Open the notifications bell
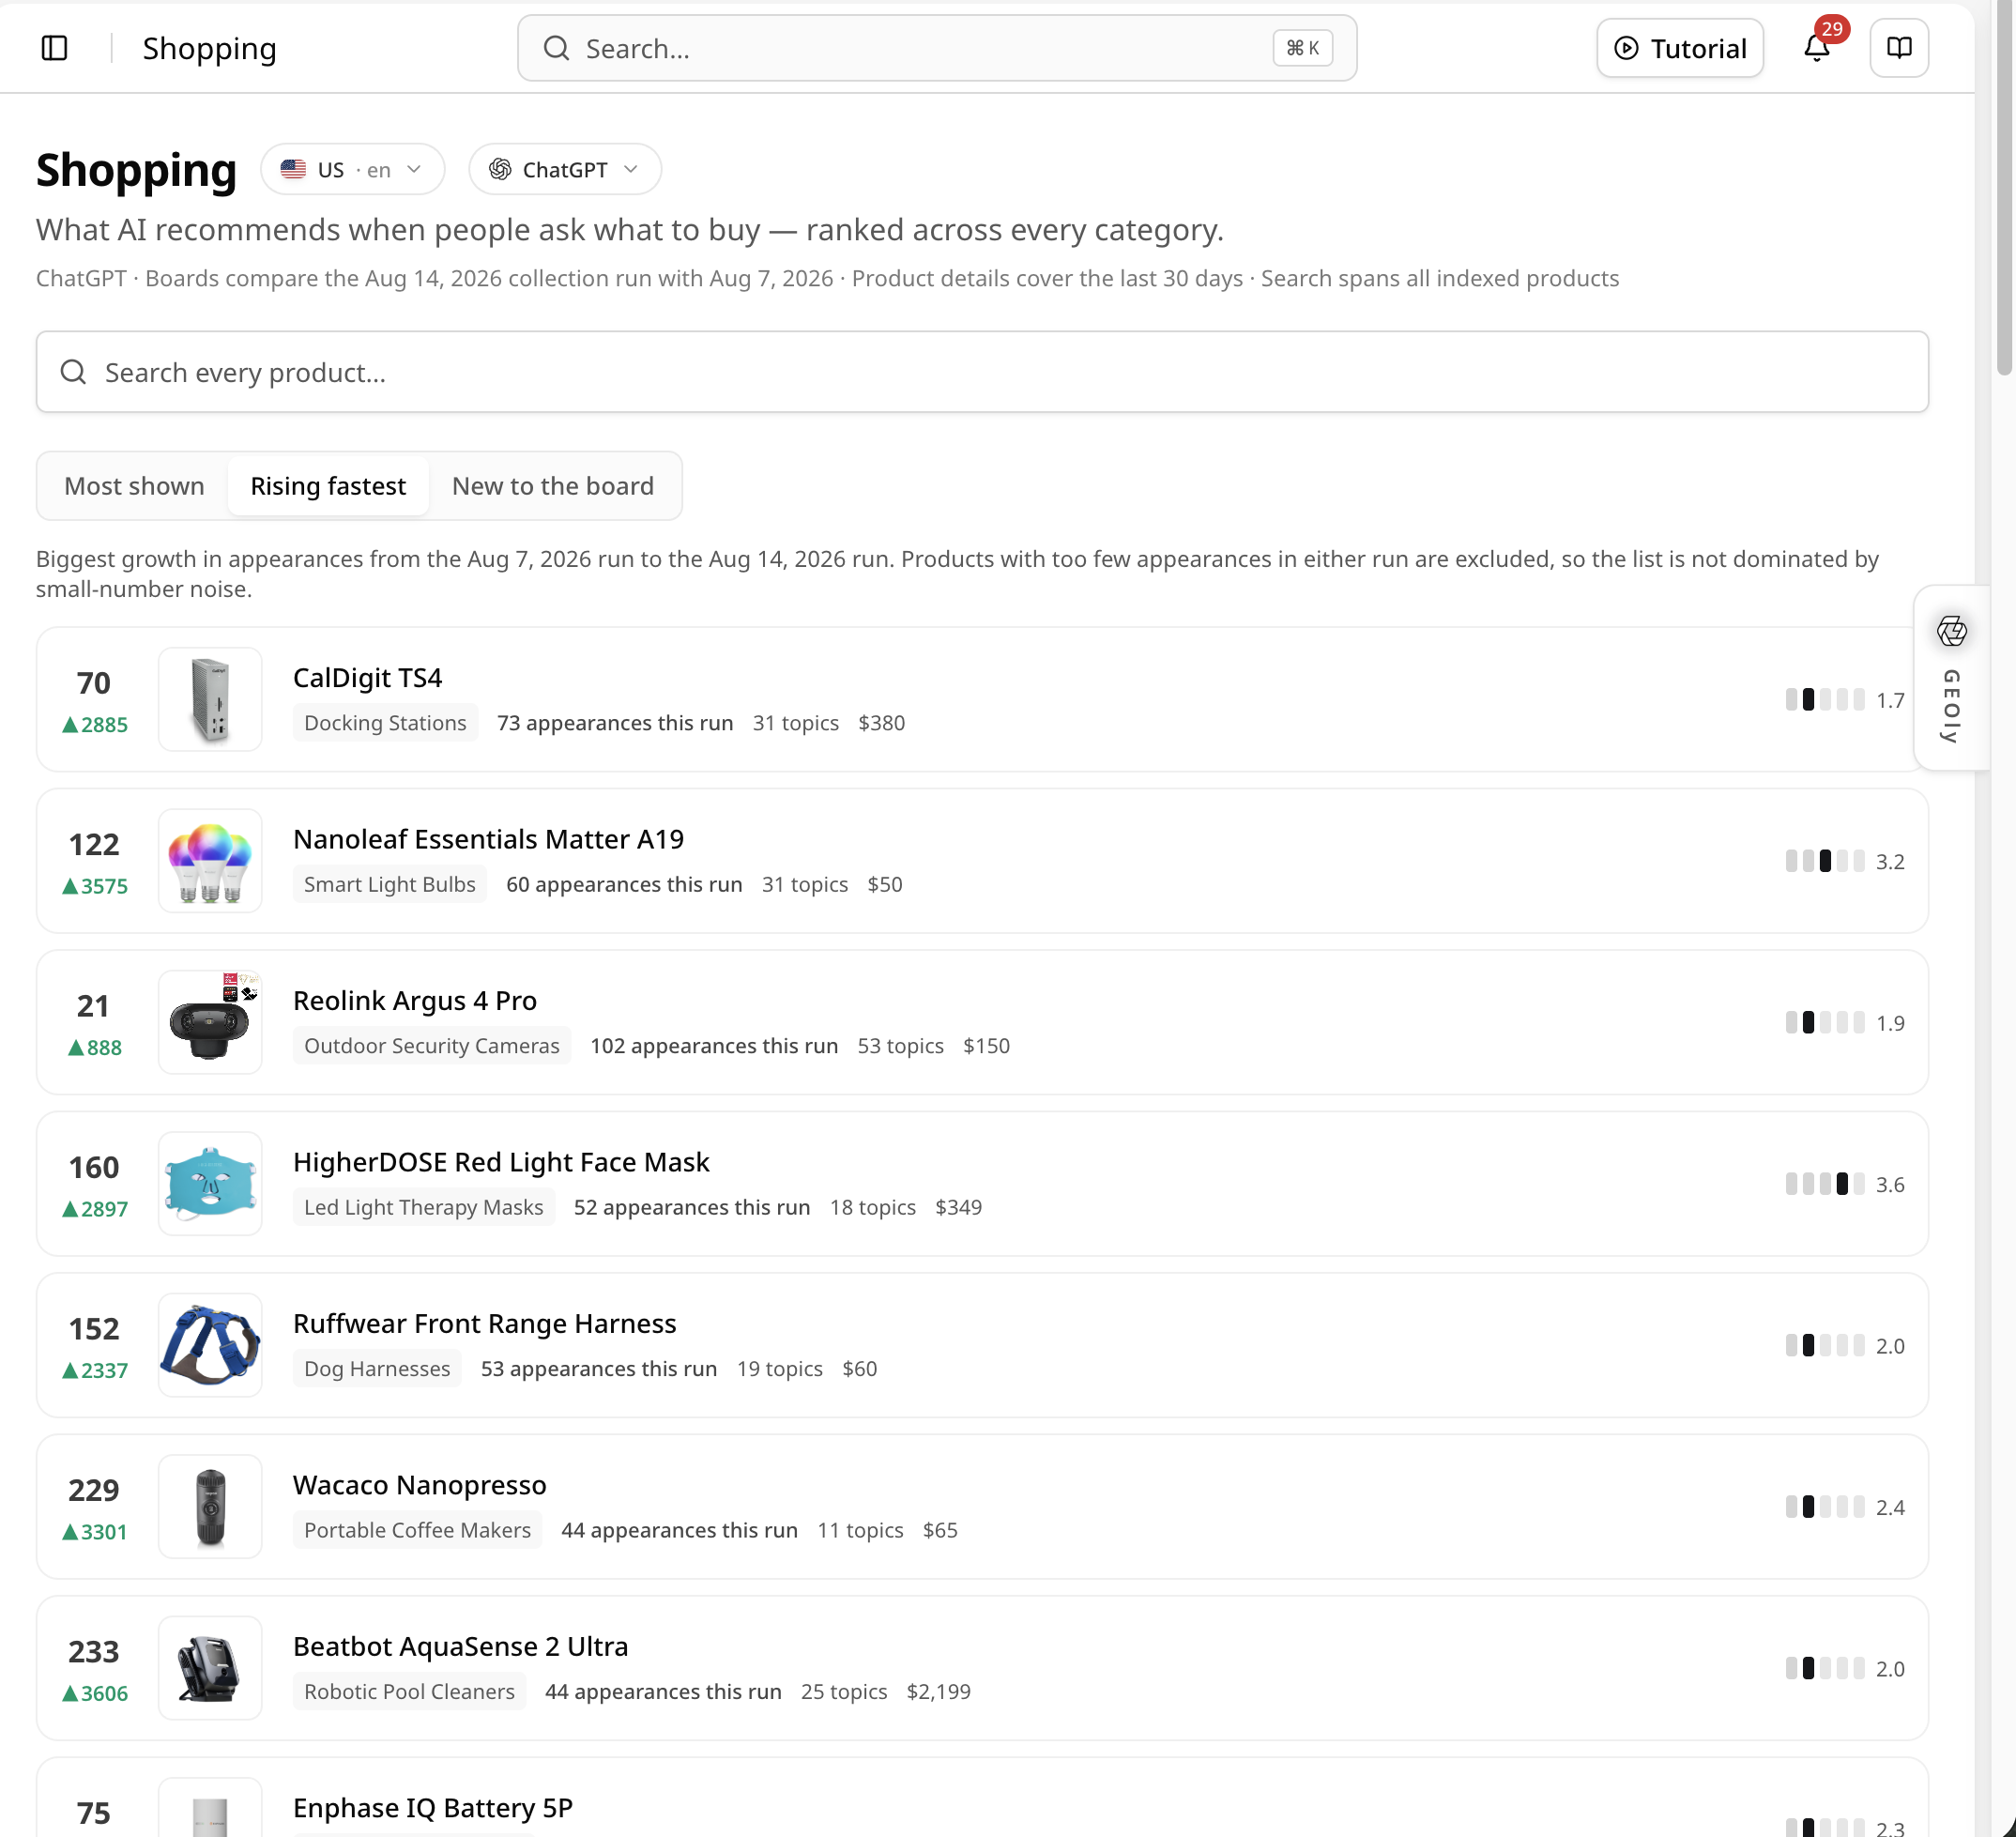The image size is (2016, 1837). click(x=1816, y=48)
